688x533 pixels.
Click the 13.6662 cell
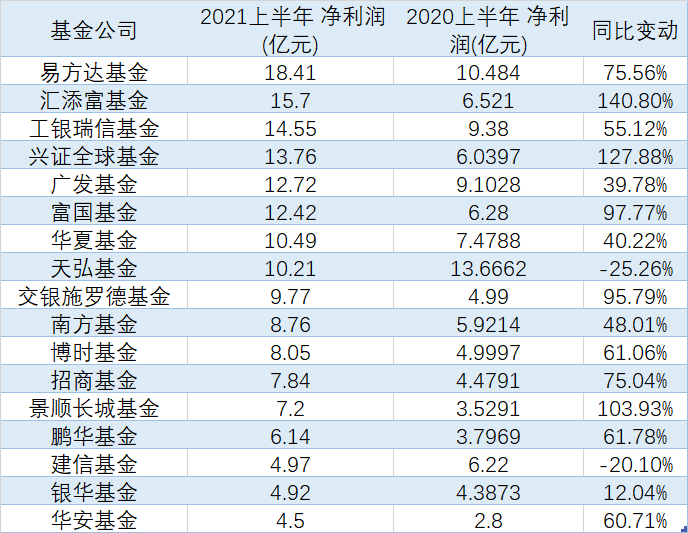[488, 267]
